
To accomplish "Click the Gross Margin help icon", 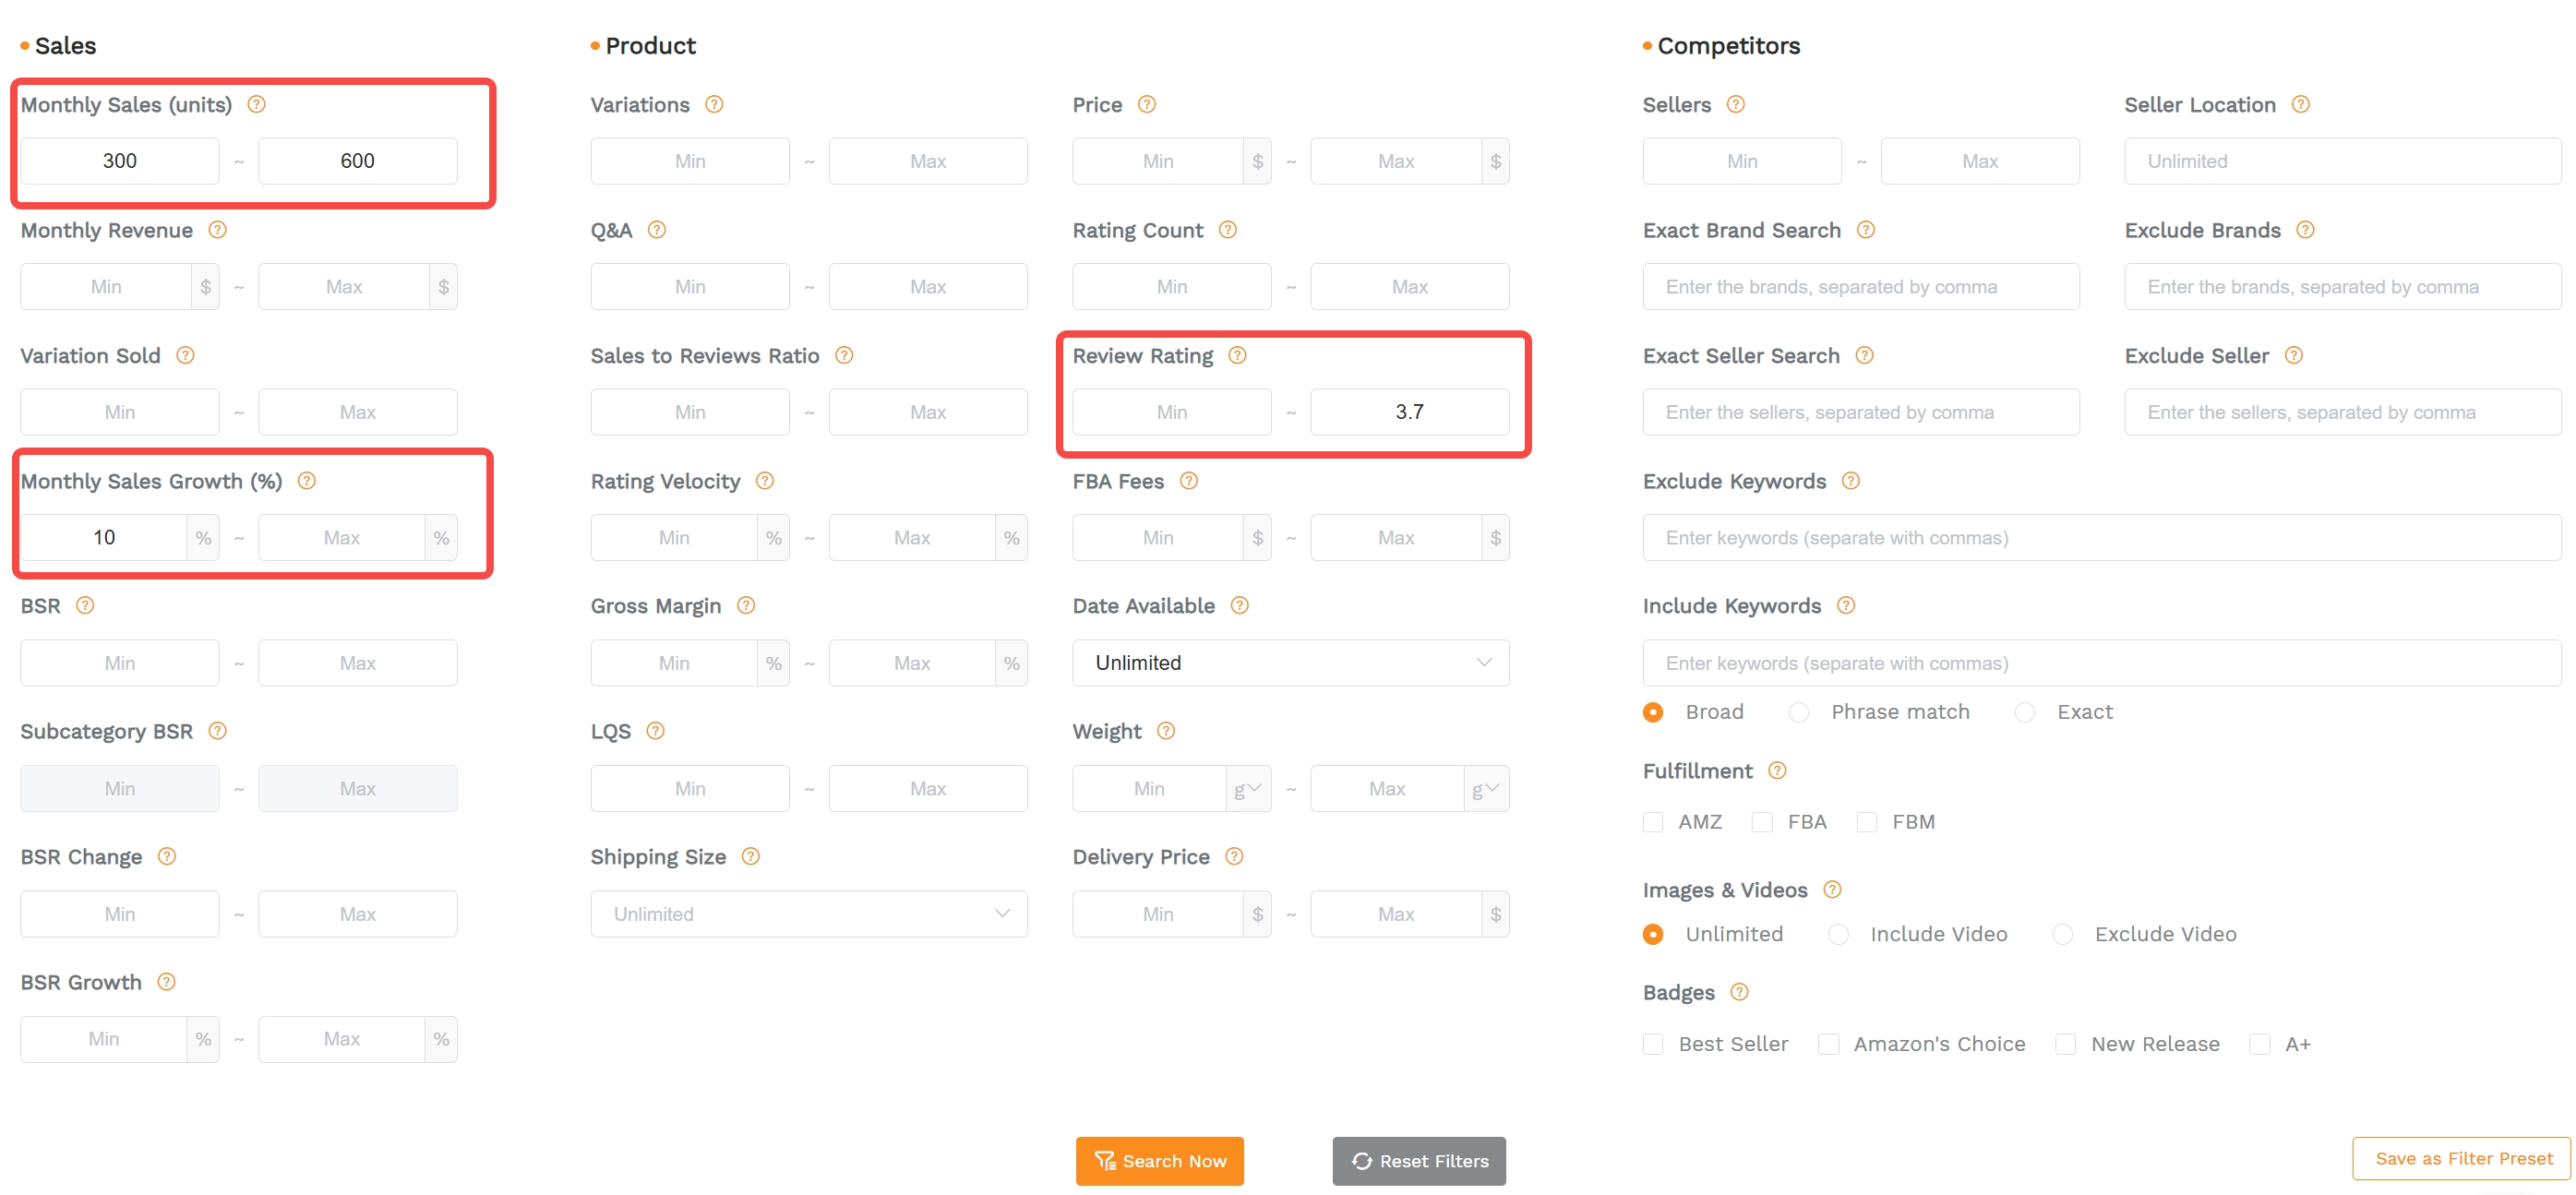I will click(x=746, y=605).
